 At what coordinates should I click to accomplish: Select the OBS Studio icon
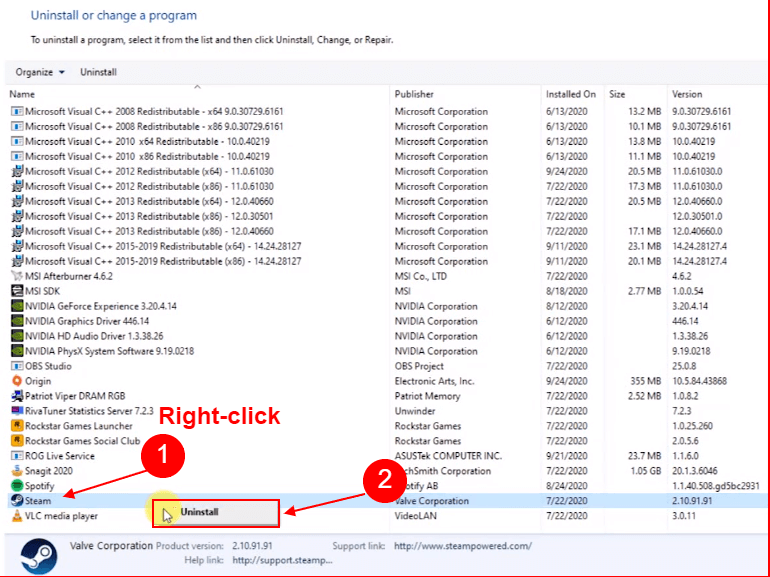click(x=17, y=366)
